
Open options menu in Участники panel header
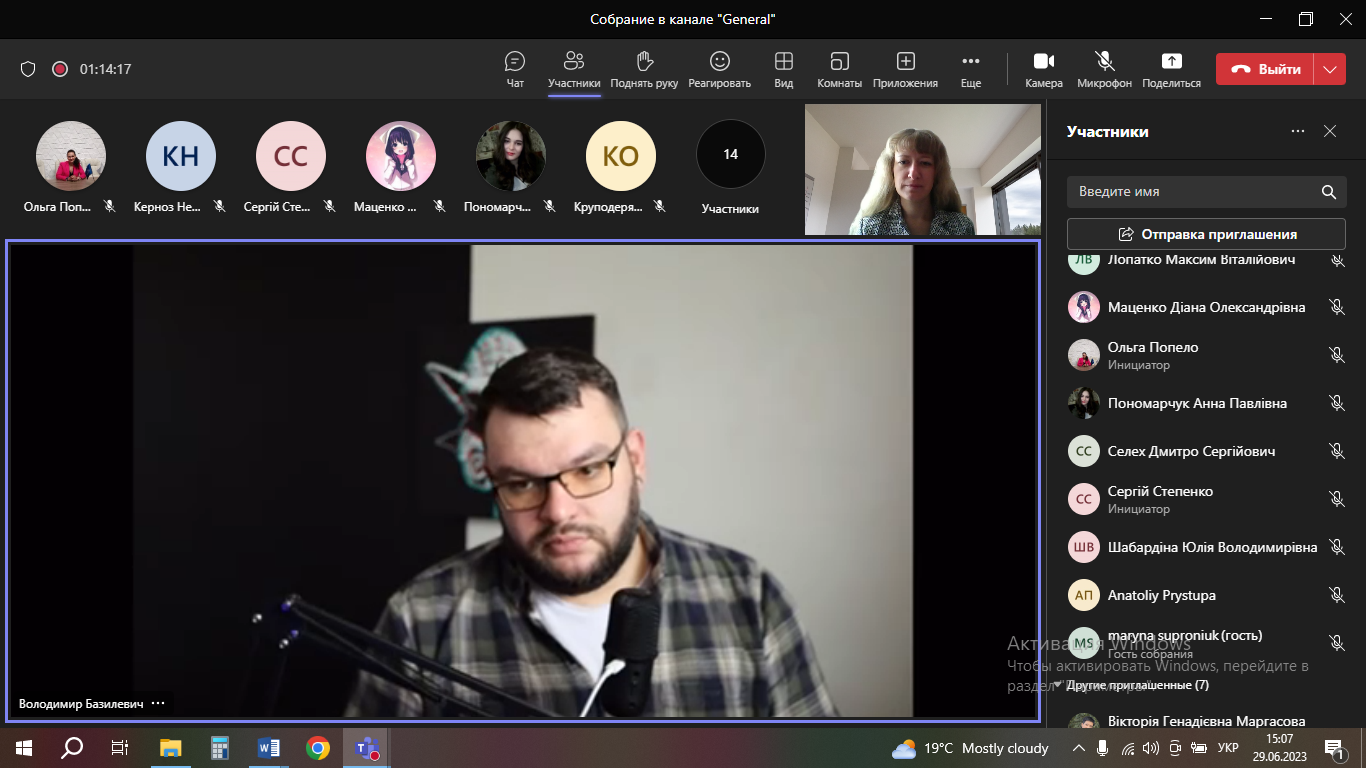1298,131
